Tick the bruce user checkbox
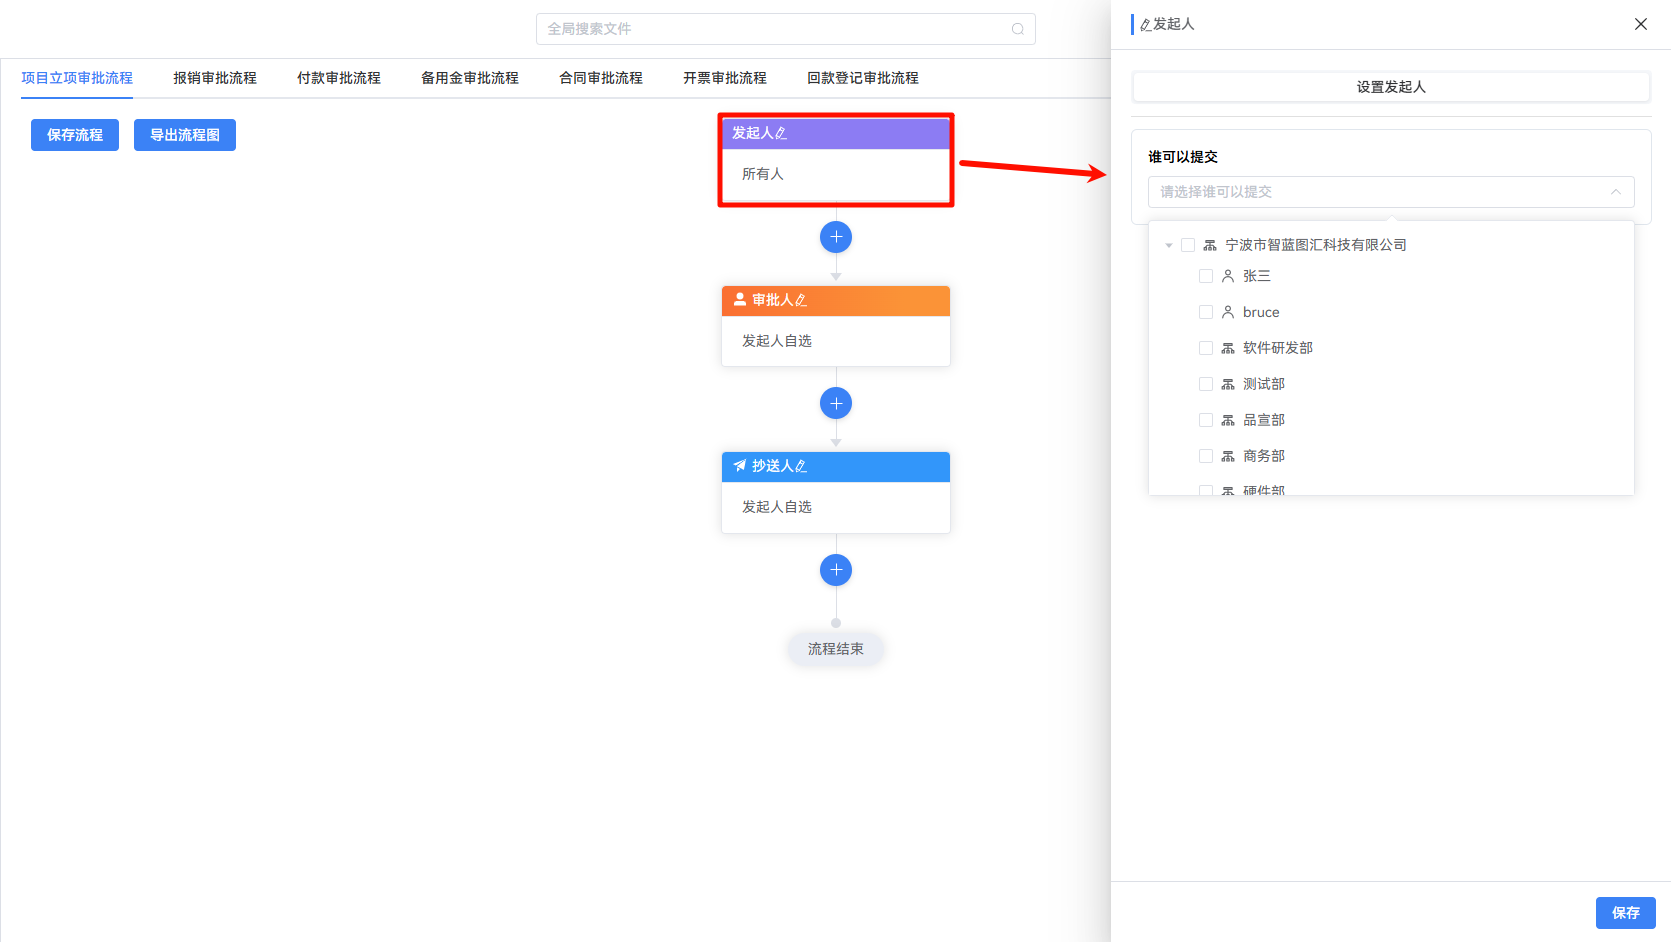Viewport: 1671px width, 942px height. (1206, 312)
